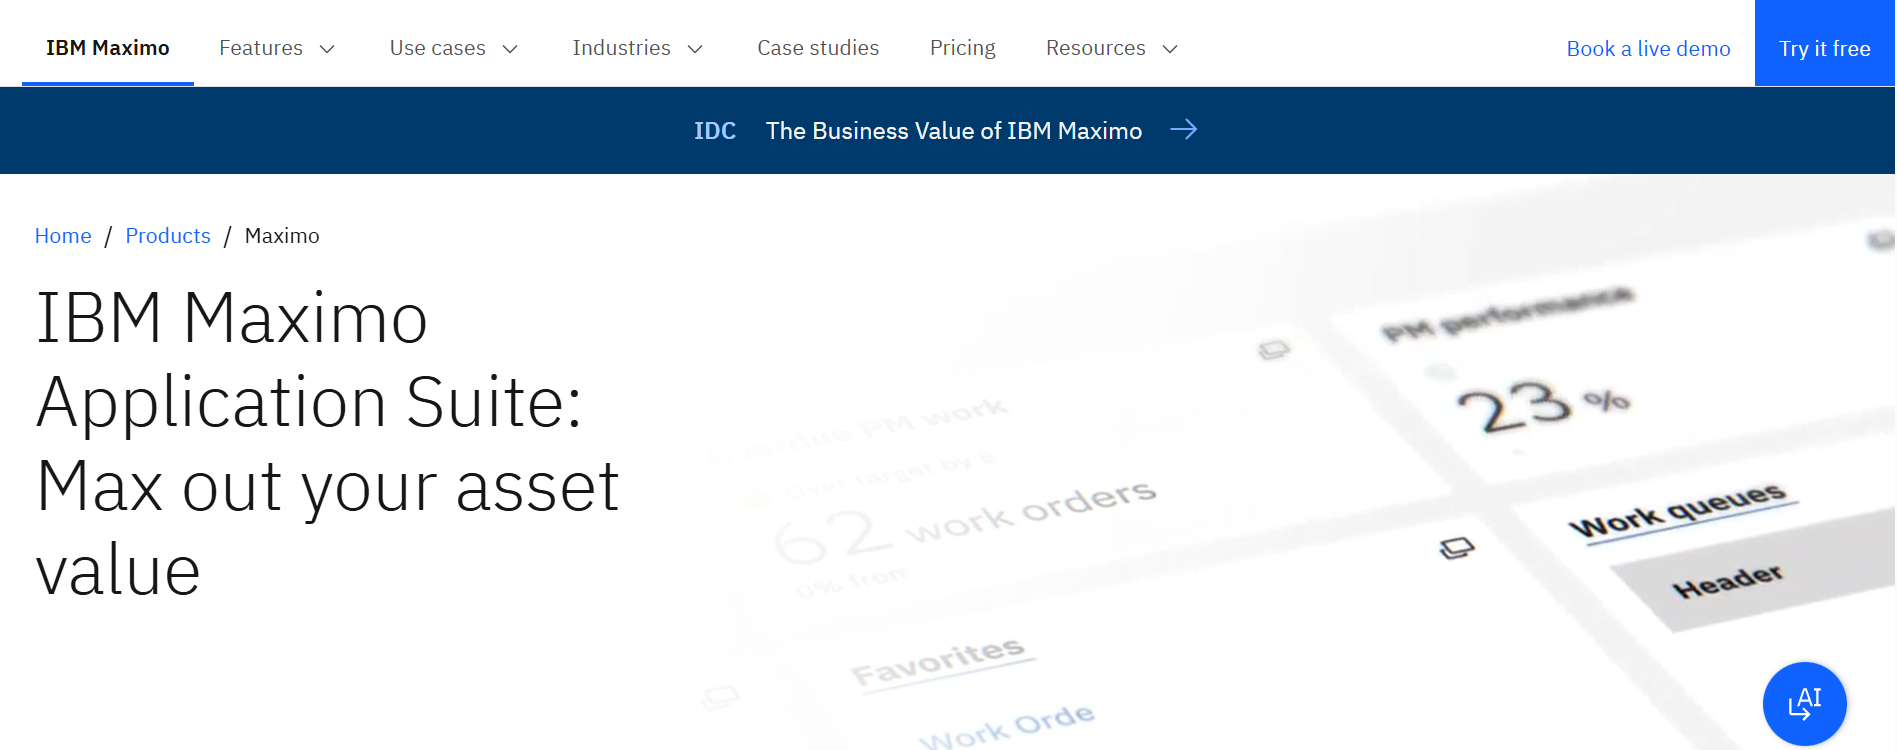The image size is (1897, 750).
Task: Click the IBM Maximo Application Suite heading
Action: [328, 444]
